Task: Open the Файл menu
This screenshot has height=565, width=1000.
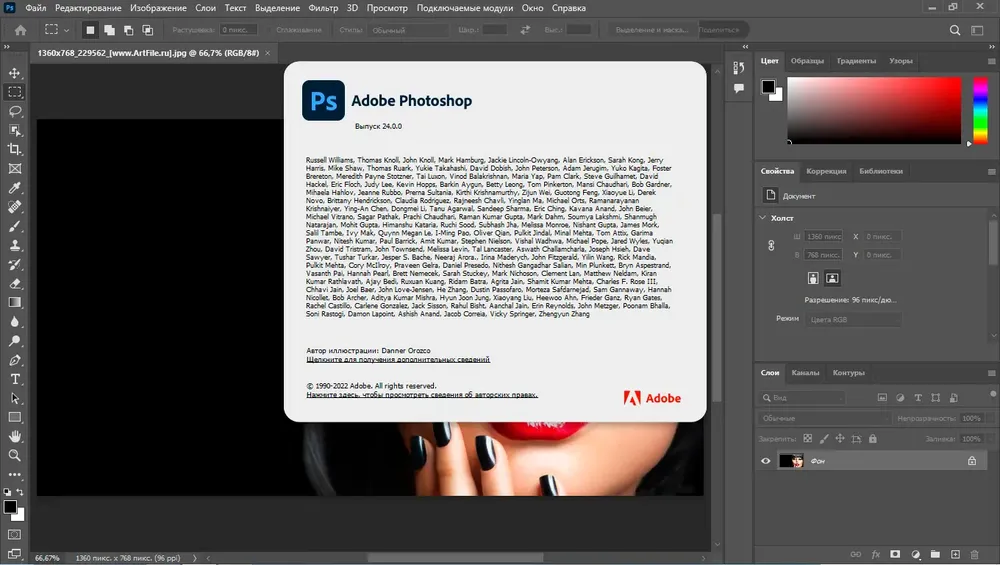Action: tap(36, 8)
